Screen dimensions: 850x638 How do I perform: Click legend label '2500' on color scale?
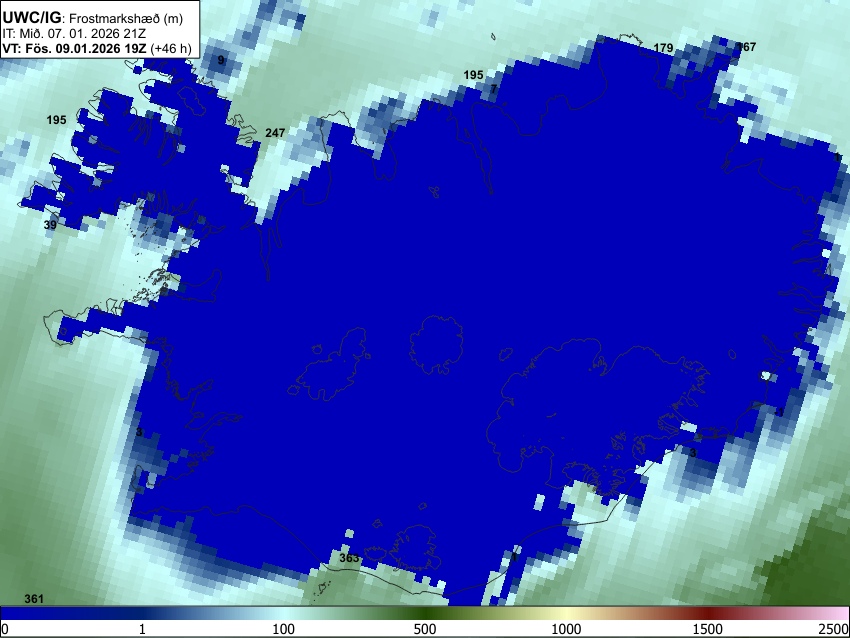click(834, 629)
